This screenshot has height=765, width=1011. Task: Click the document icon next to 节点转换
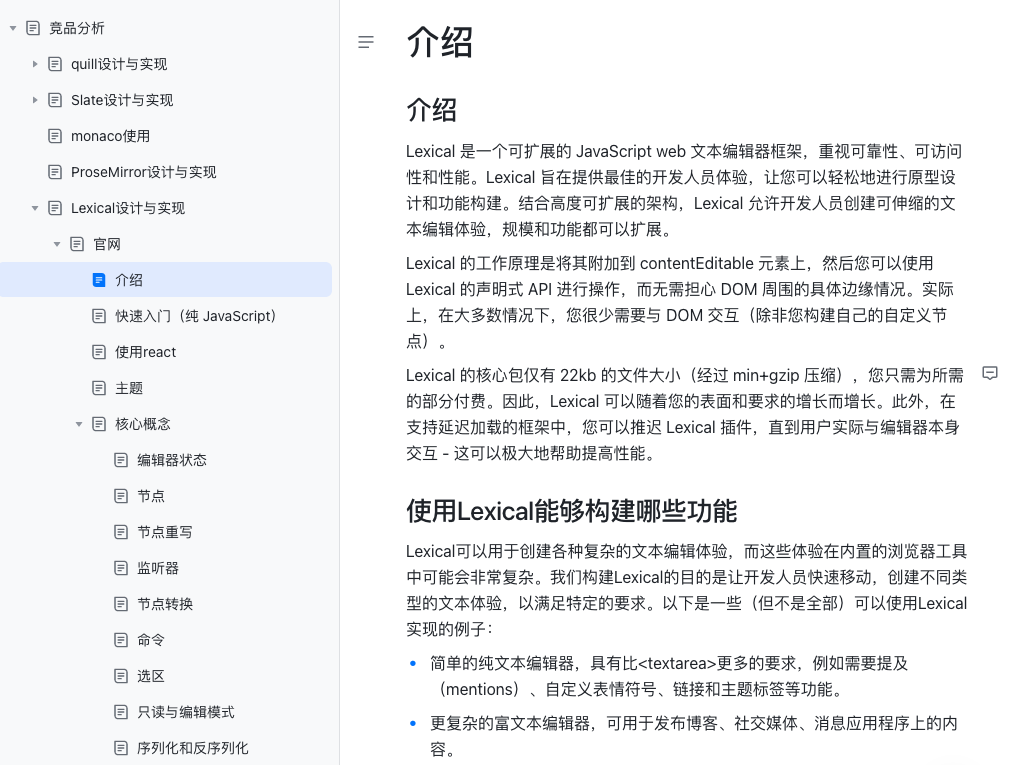point(121,604)
